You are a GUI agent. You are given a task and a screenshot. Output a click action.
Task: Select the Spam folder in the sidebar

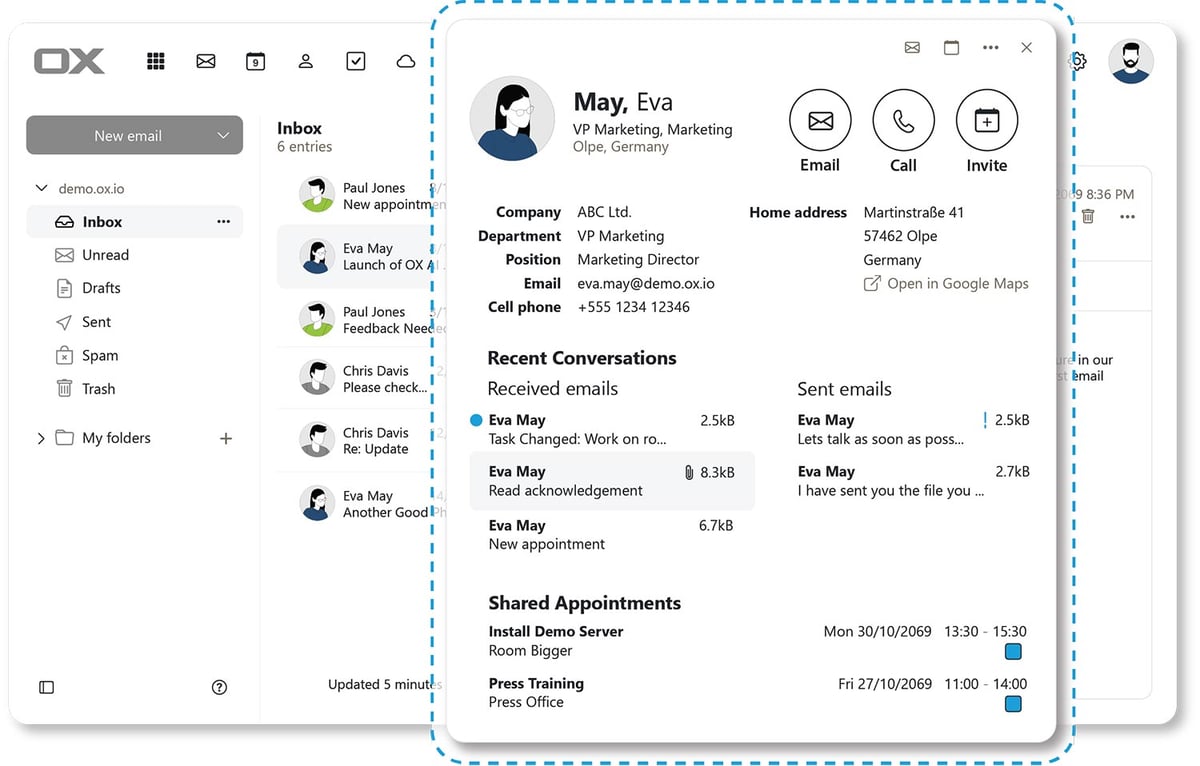coord(100,355)
